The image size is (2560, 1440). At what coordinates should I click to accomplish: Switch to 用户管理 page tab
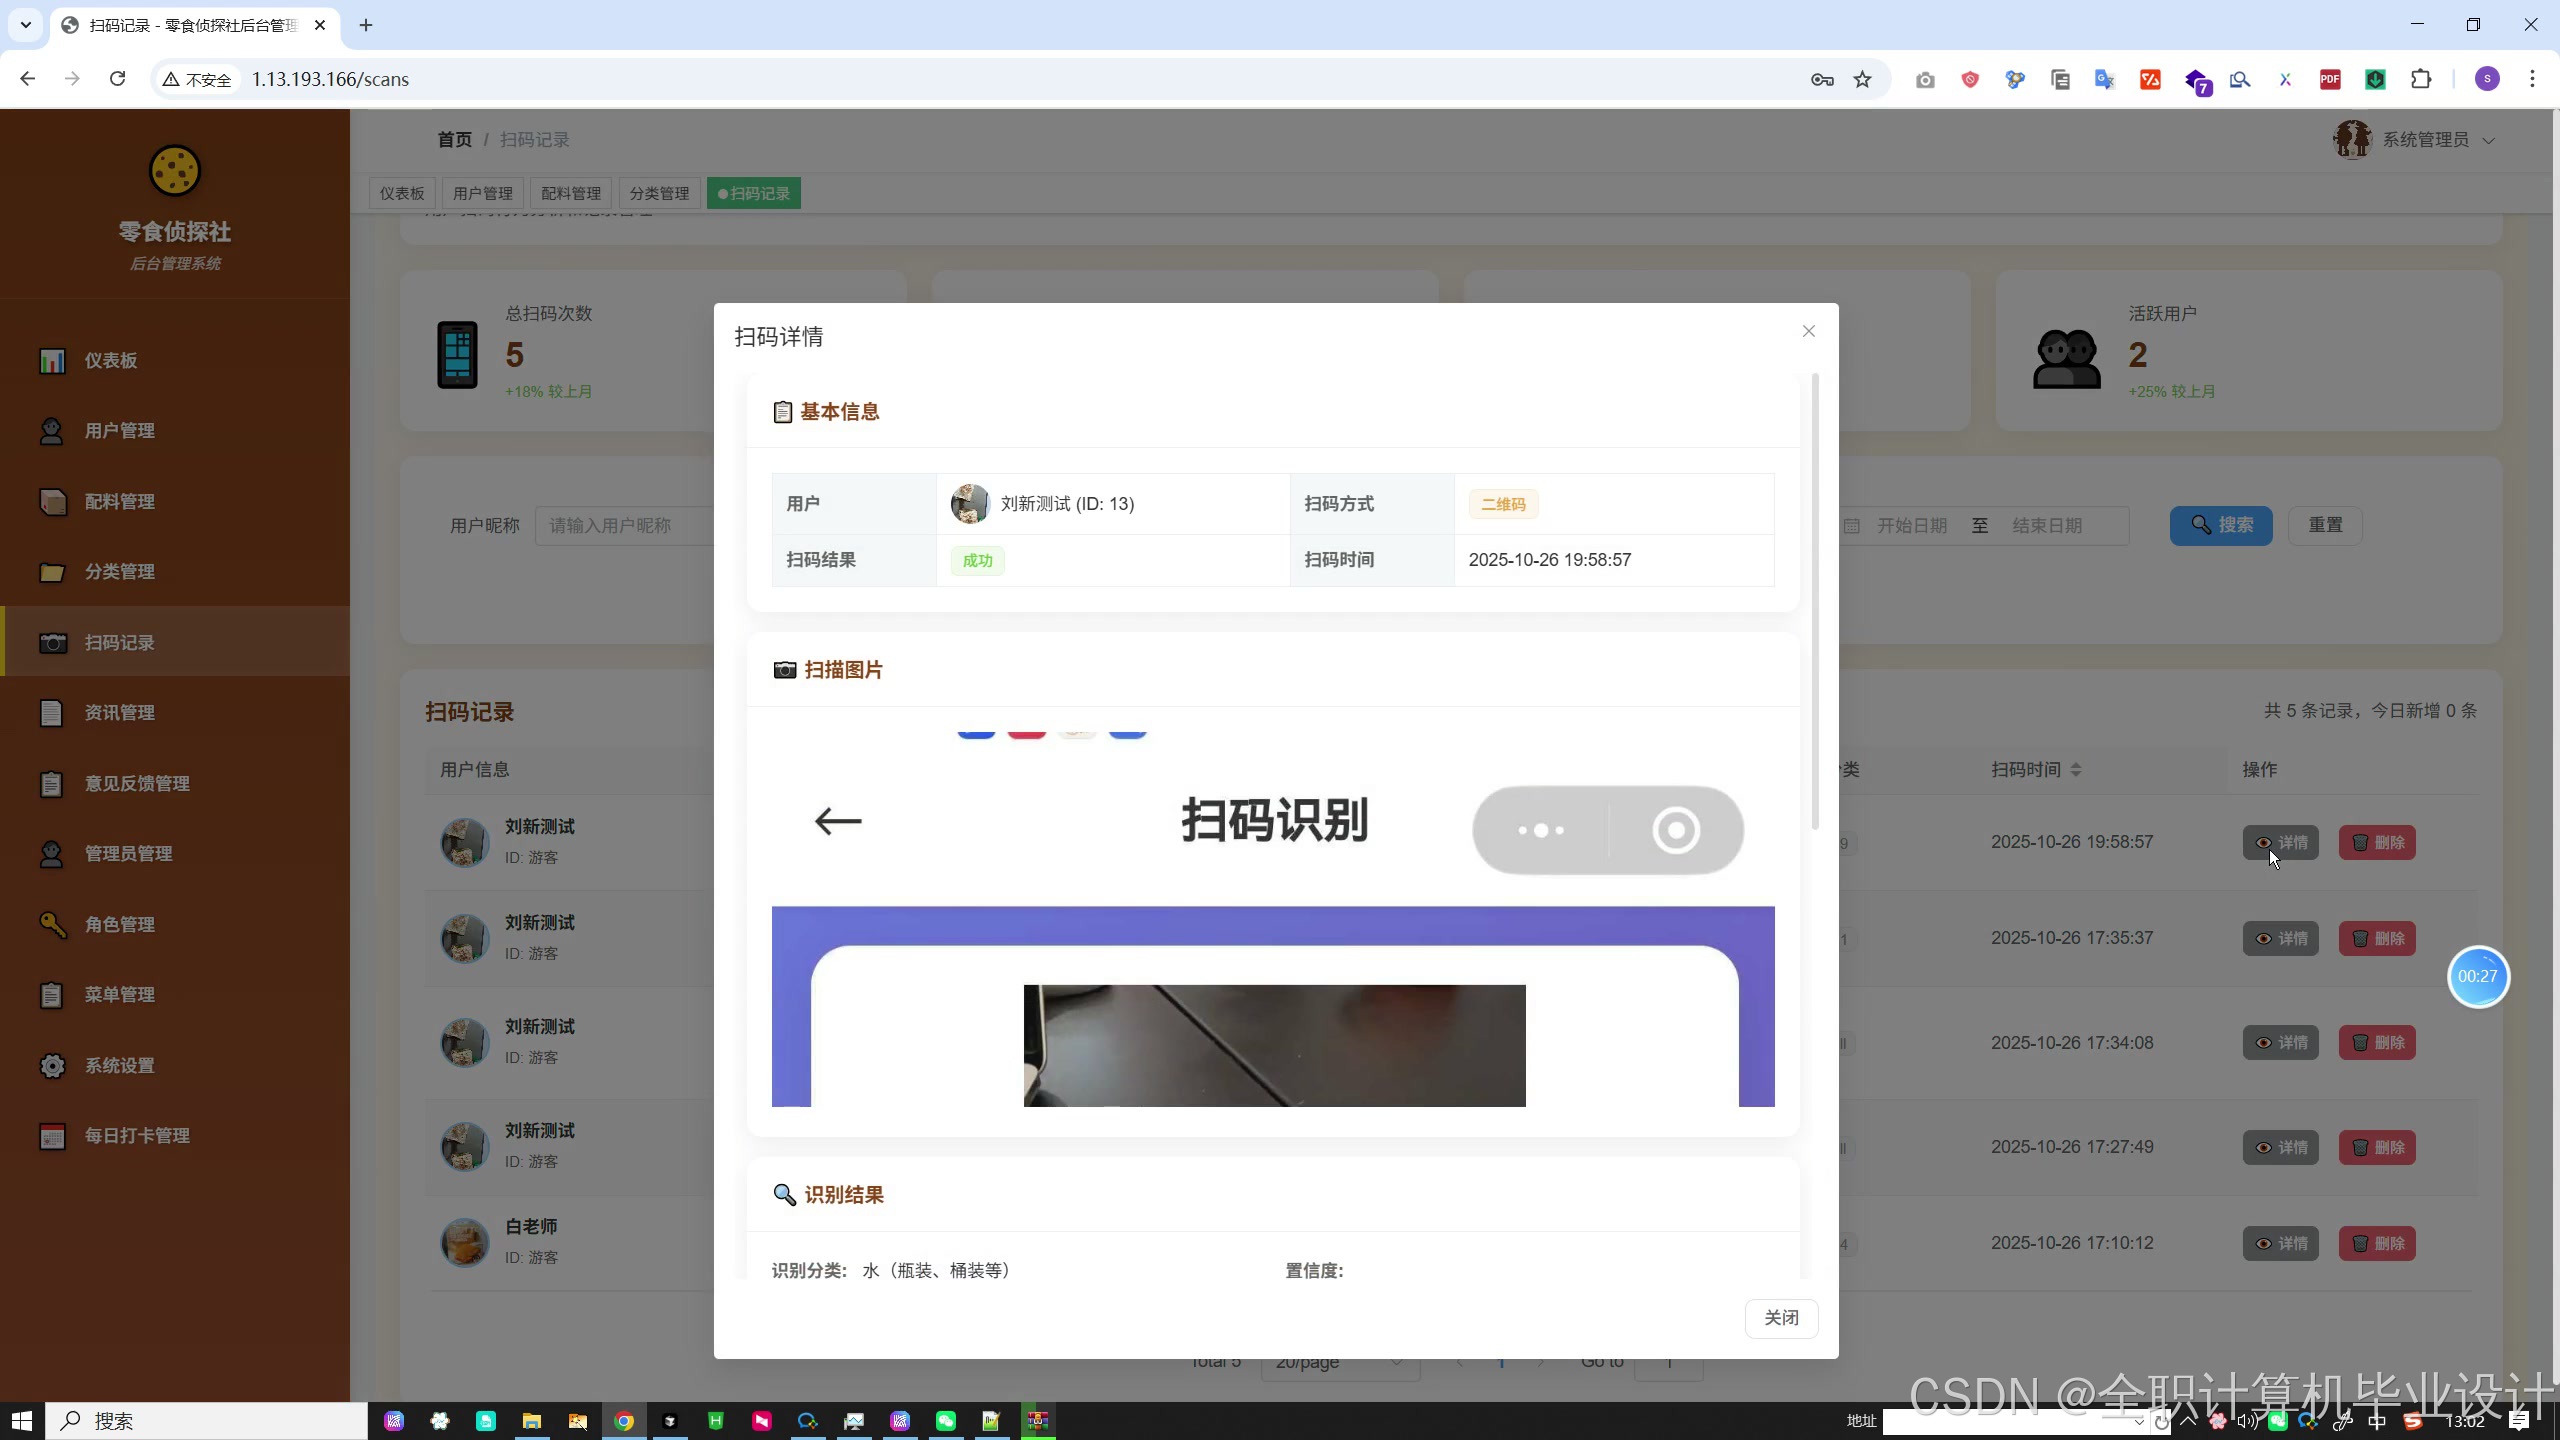coord(482,193)
